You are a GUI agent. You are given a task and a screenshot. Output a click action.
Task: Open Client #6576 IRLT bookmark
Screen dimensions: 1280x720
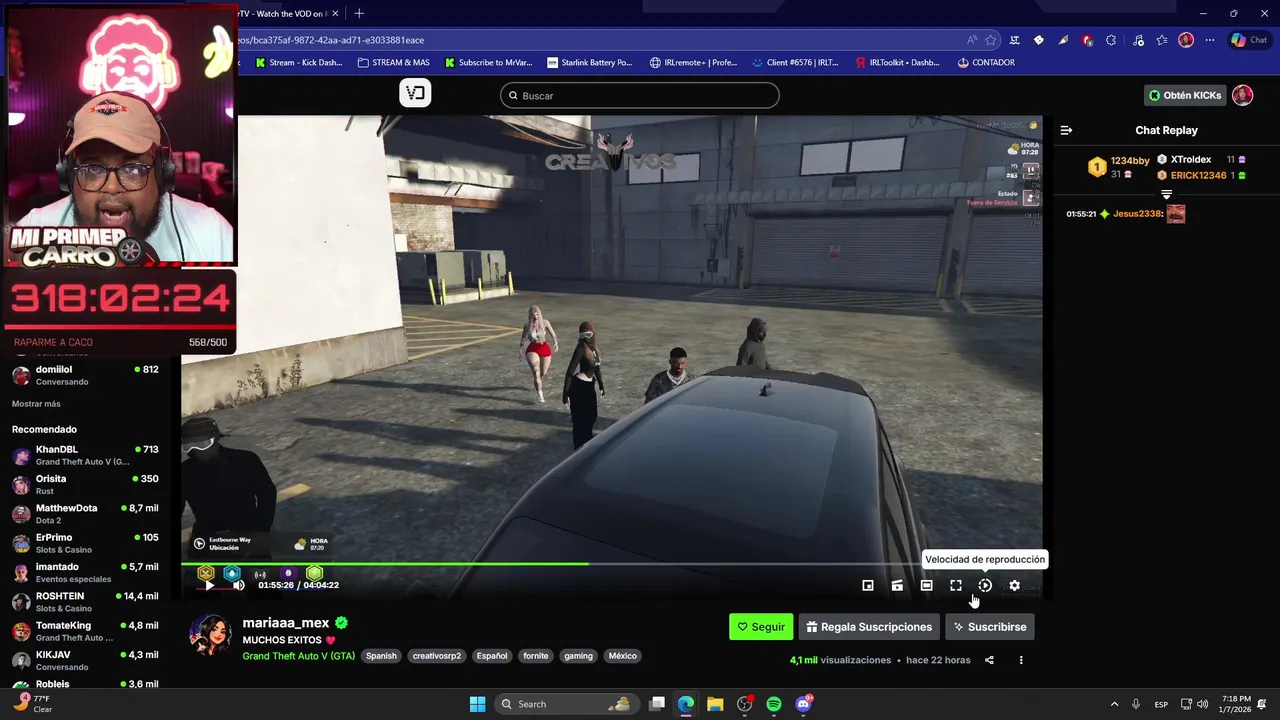pyautogui.click(x=795, y=62)
